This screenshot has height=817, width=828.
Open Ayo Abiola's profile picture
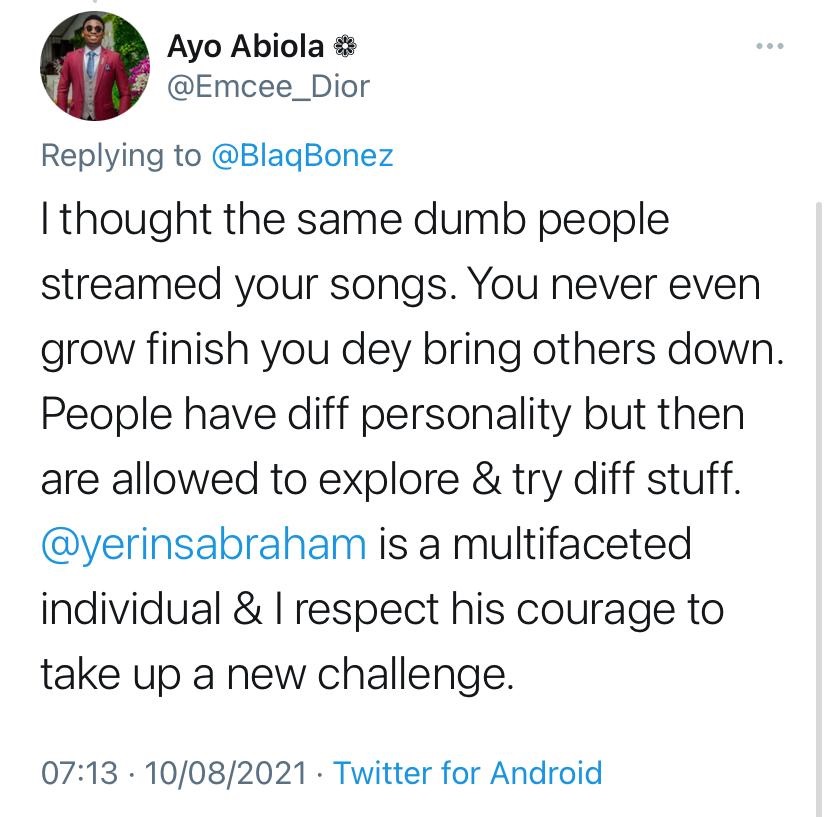pos(90,67)
